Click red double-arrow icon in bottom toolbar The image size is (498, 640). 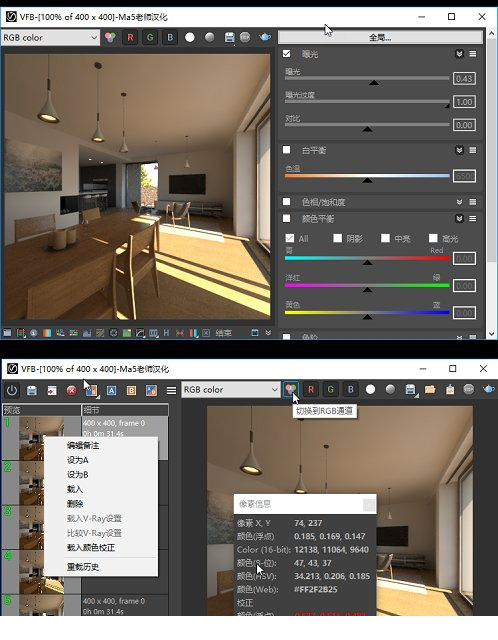pyautogui.click(x=180, y=333)
